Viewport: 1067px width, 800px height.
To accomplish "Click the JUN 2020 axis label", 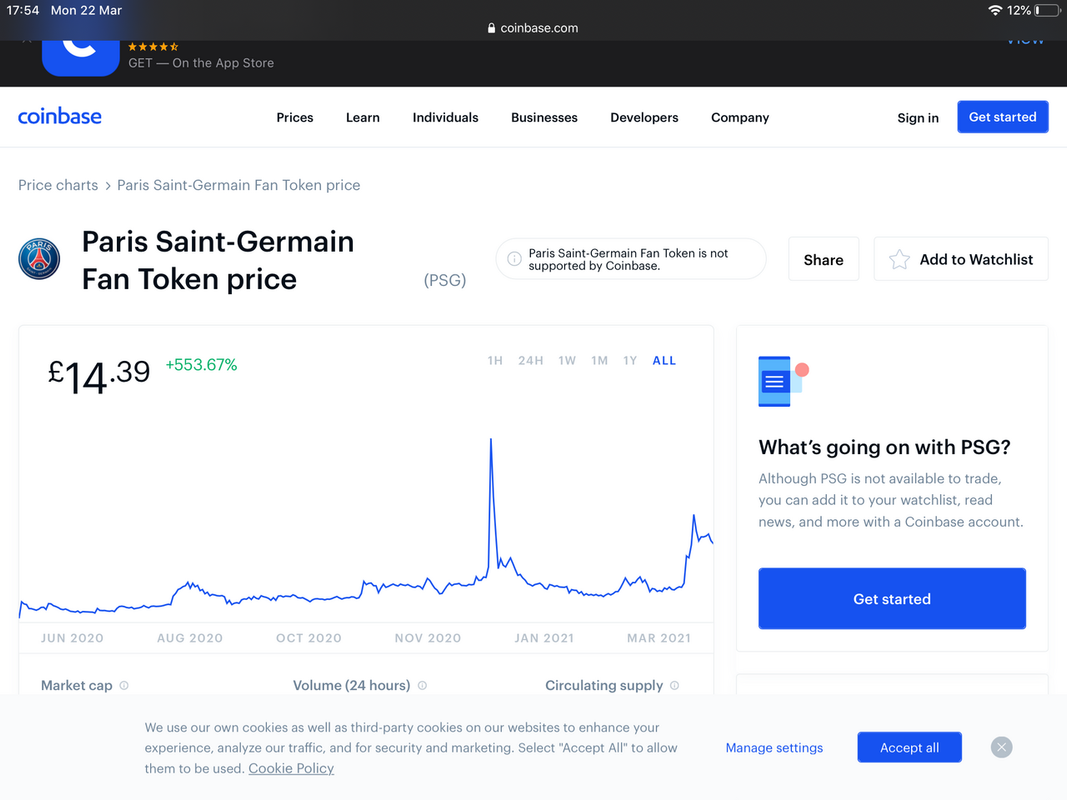I will 72,638.
